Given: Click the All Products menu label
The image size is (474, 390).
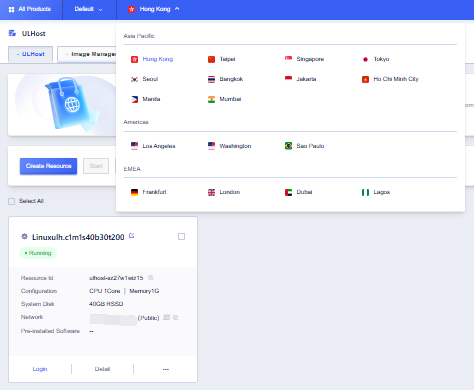Looking at the screenshot, I should [35, 9].
